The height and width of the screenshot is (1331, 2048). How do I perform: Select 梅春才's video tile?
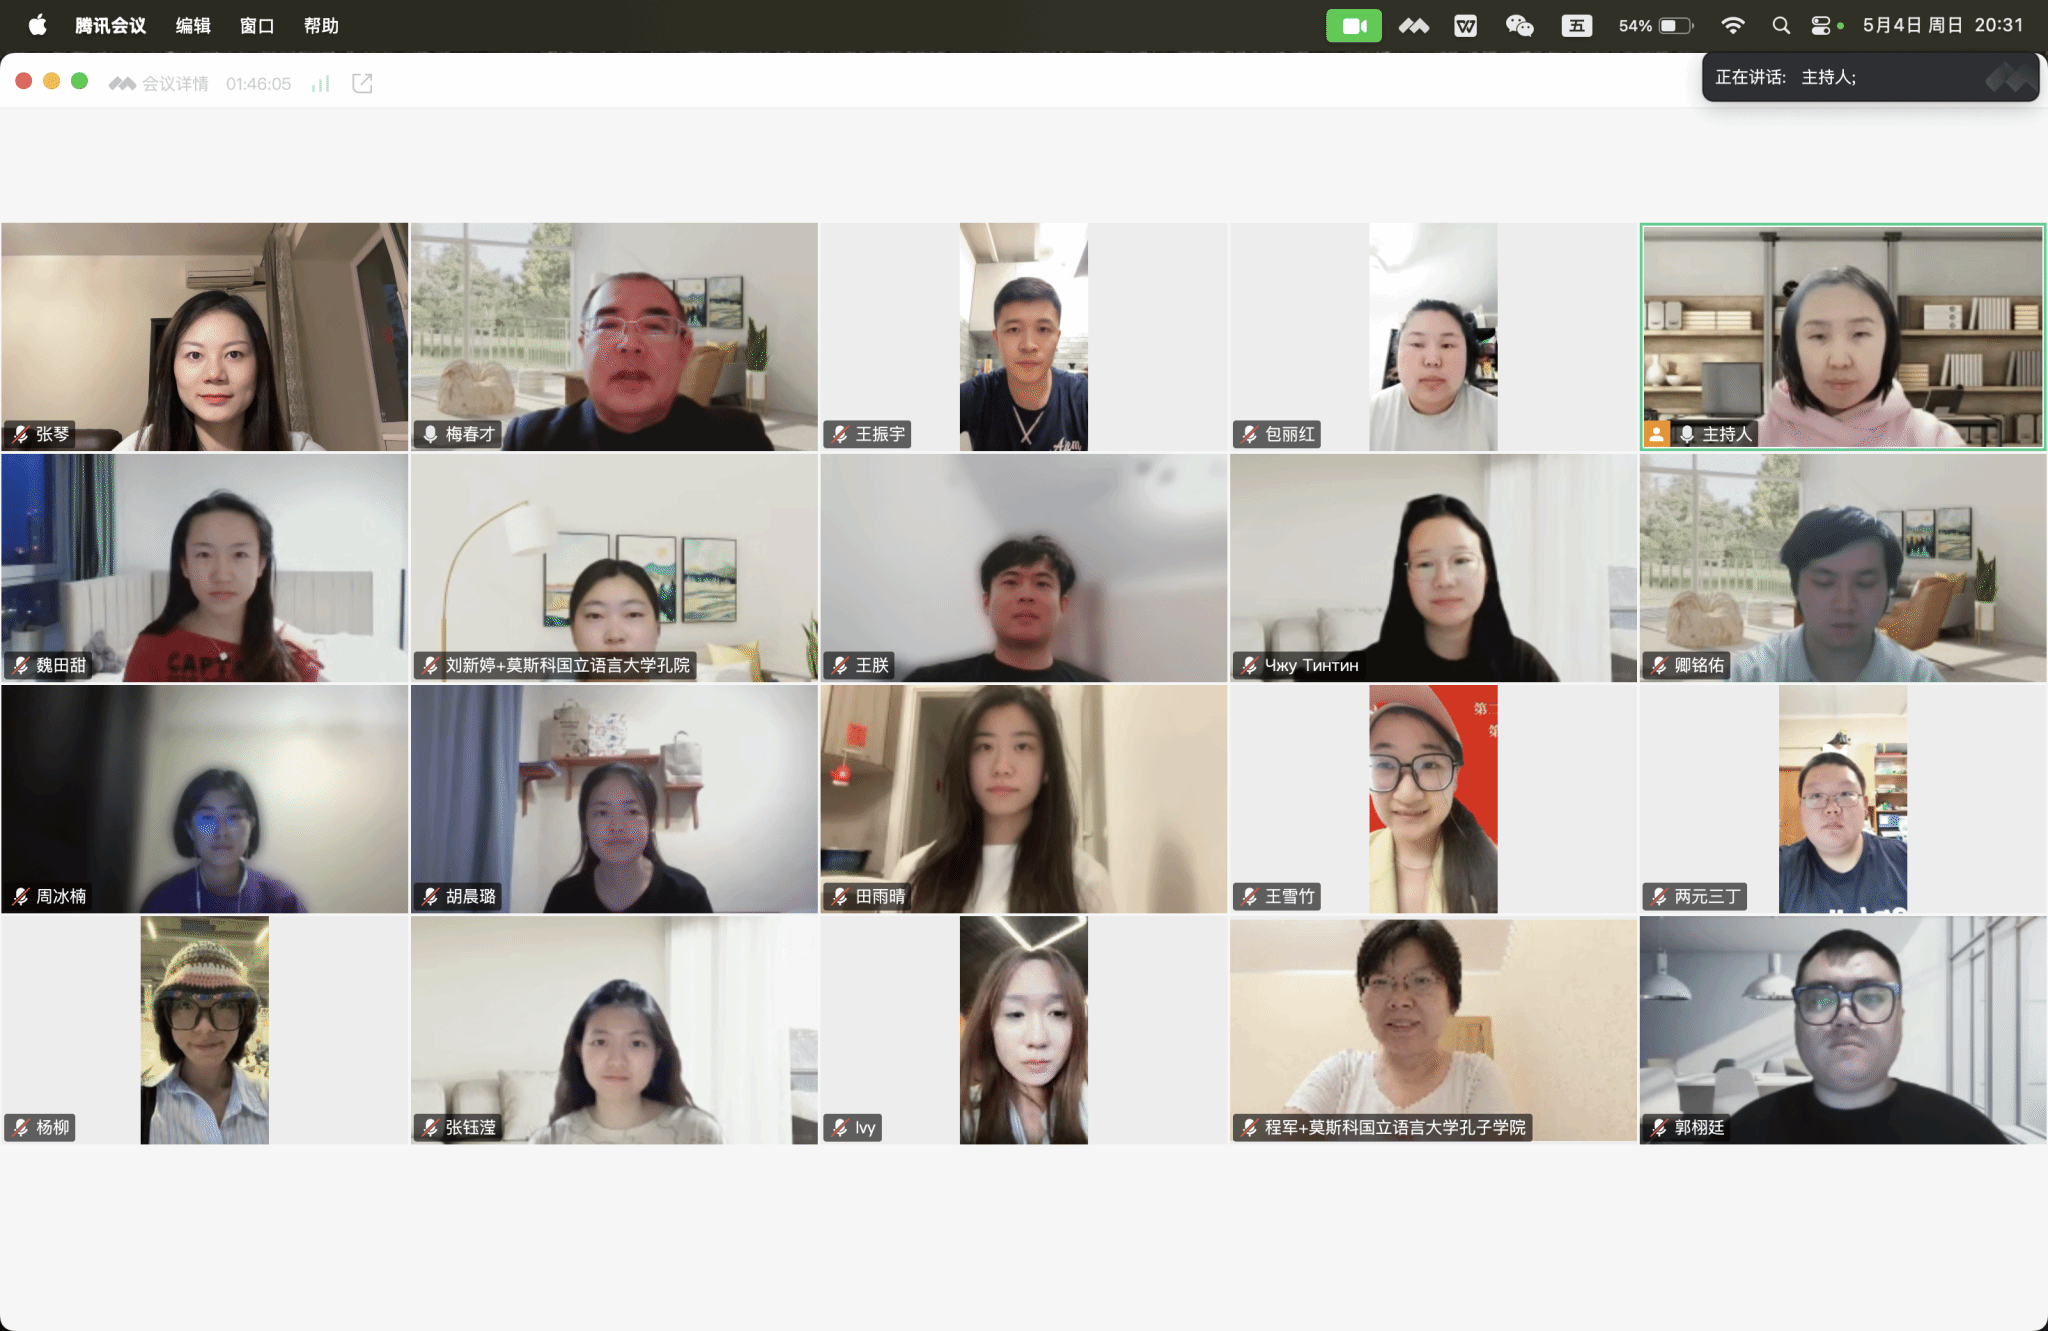click(x=614, y=336)
